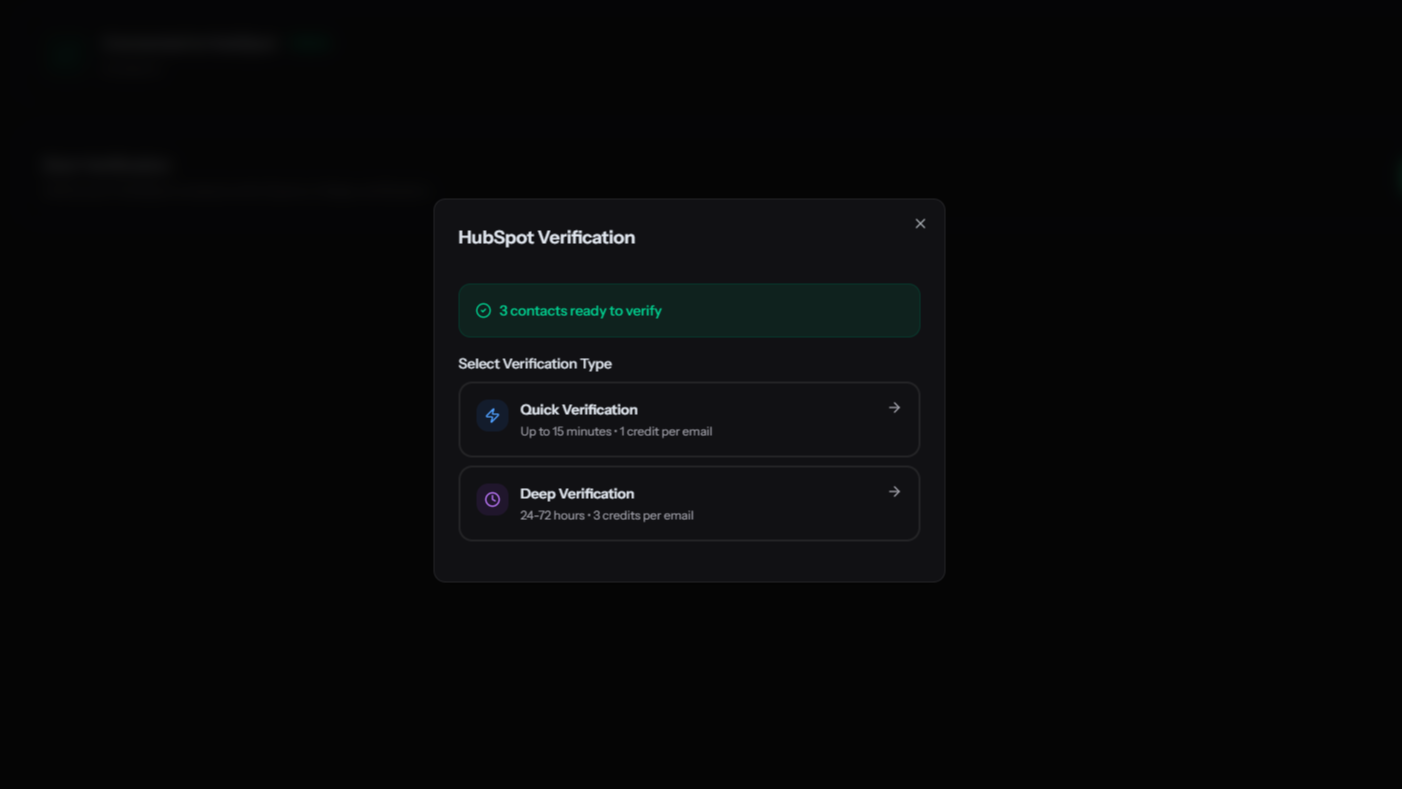Screen dimensions: 1403x789
Task: Choose the Deep Verification option
Action: click(689, 504)
